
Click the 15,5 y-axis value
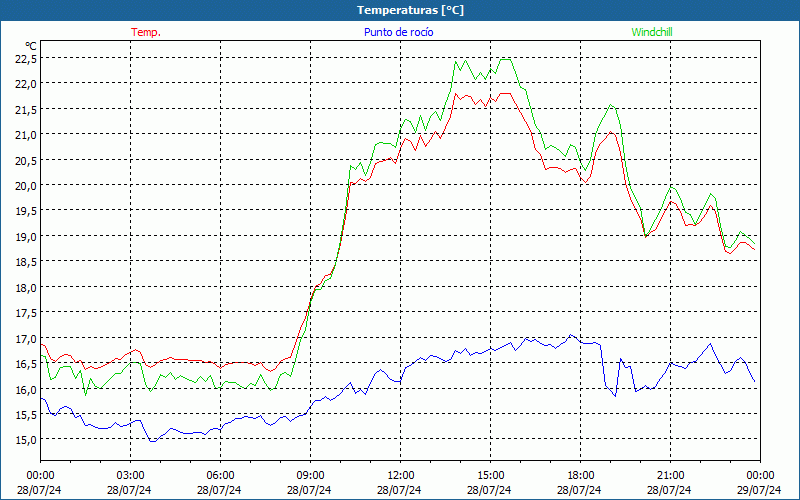(x=26, y=414)
